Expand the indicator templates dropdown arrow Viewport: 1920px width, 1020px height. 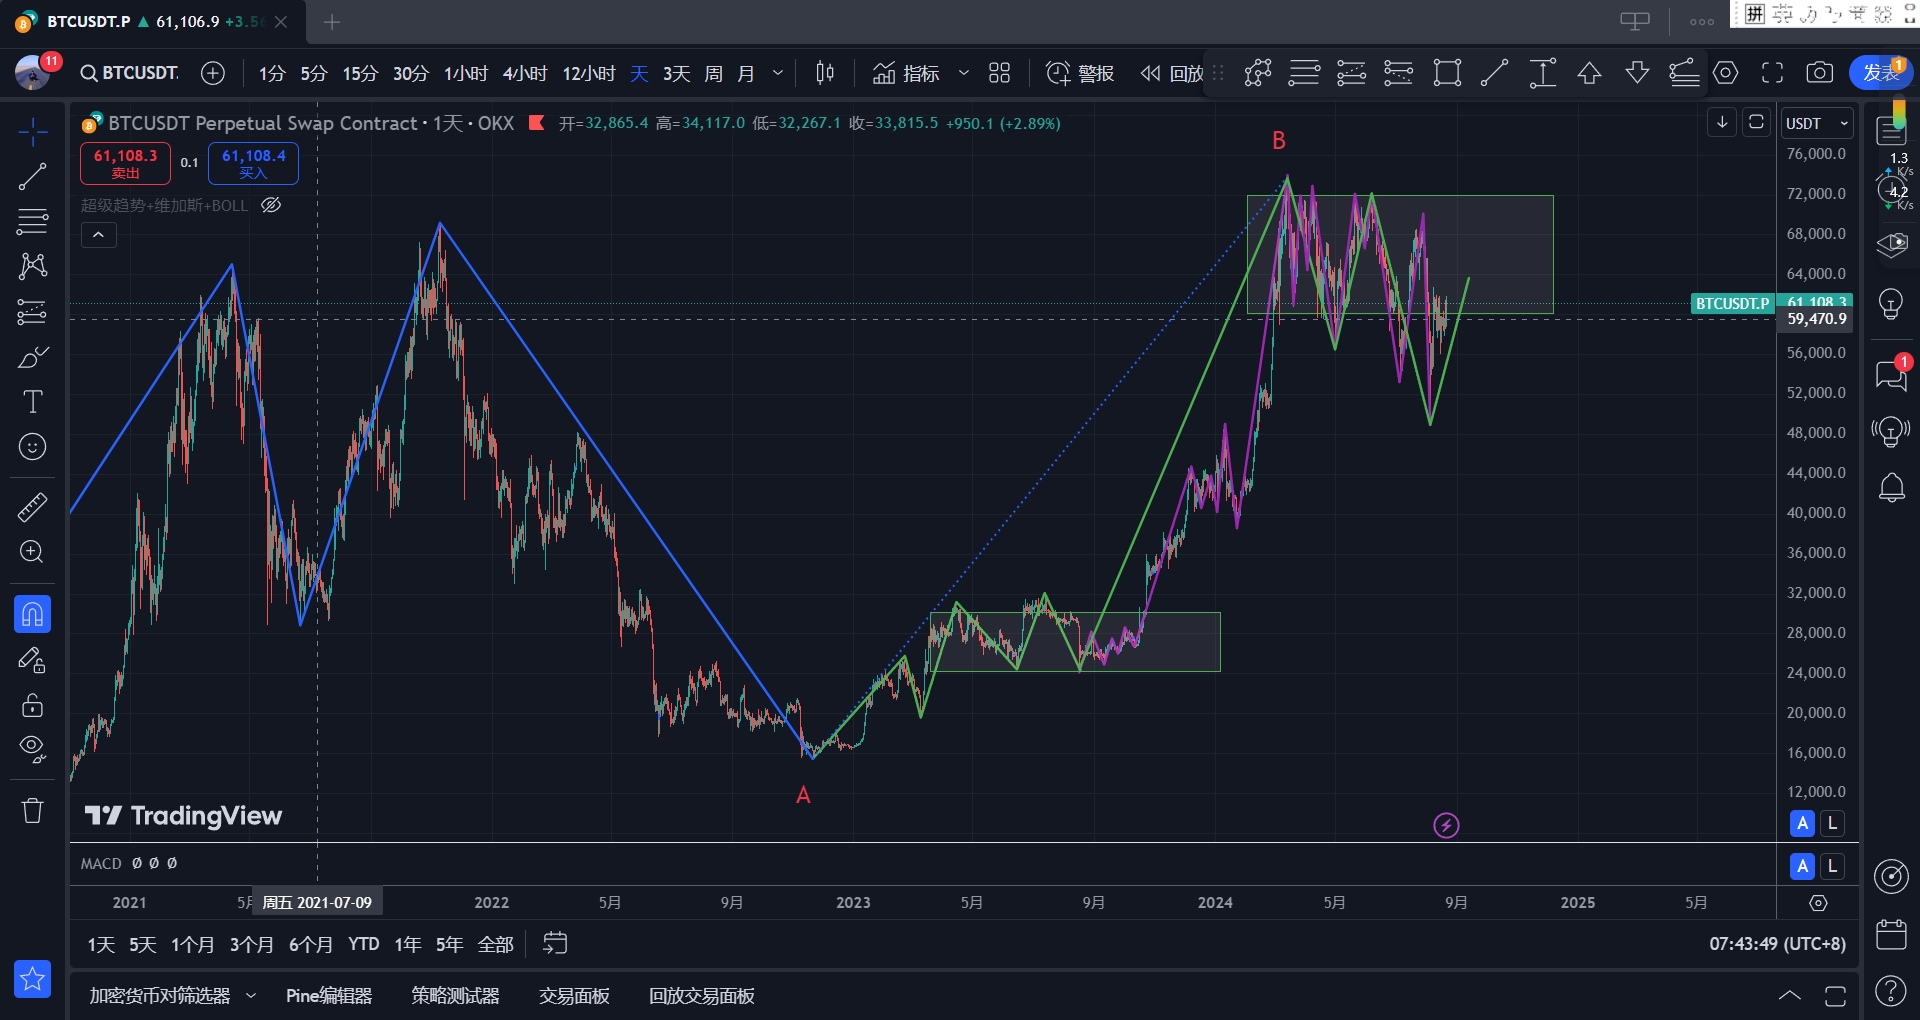point(964,73)
